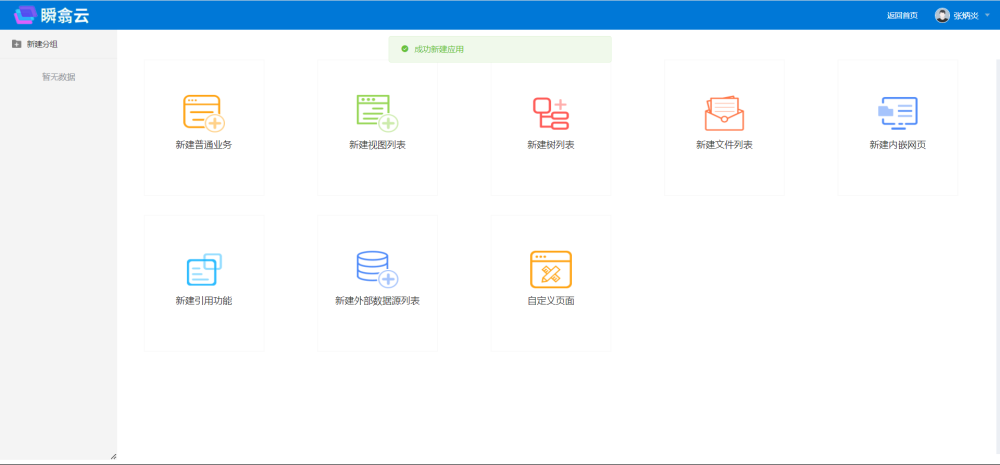The image size is (1000, 465).
Task: Open the orange 自定义页面 icon
Action: coord(550,269)
